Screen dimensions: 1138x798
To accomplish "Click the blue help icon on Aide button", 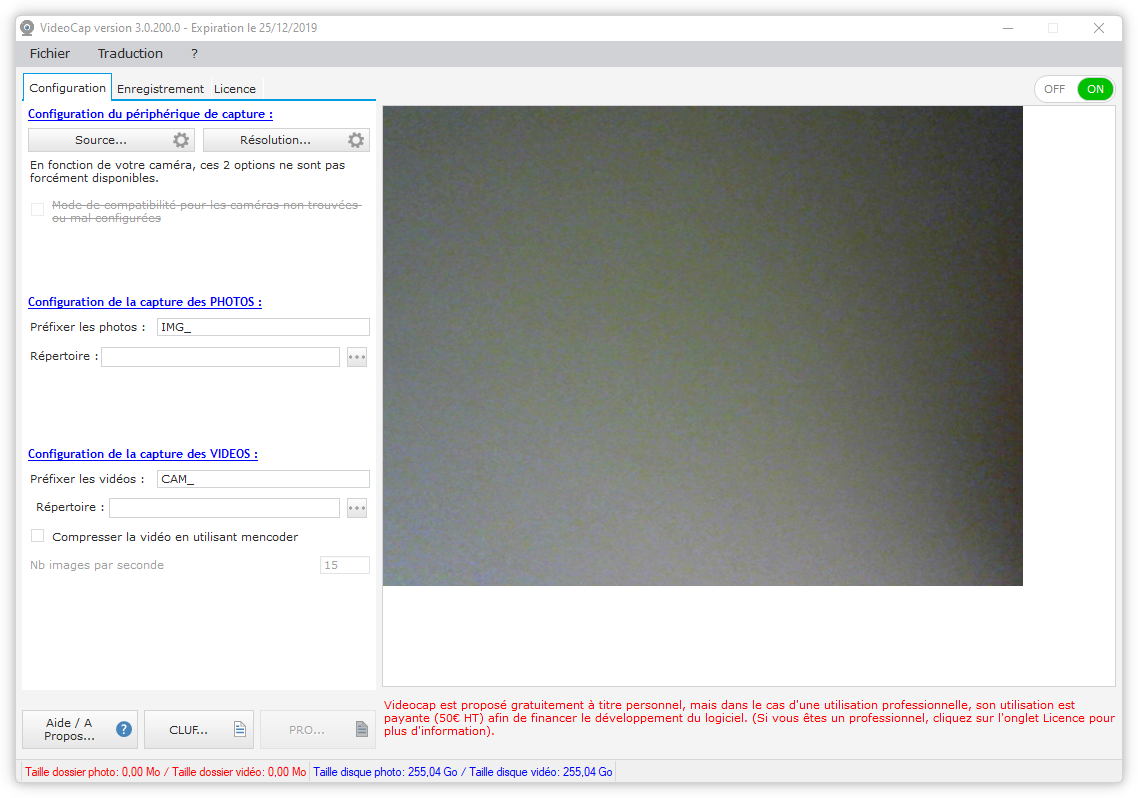I will [124, 729].
